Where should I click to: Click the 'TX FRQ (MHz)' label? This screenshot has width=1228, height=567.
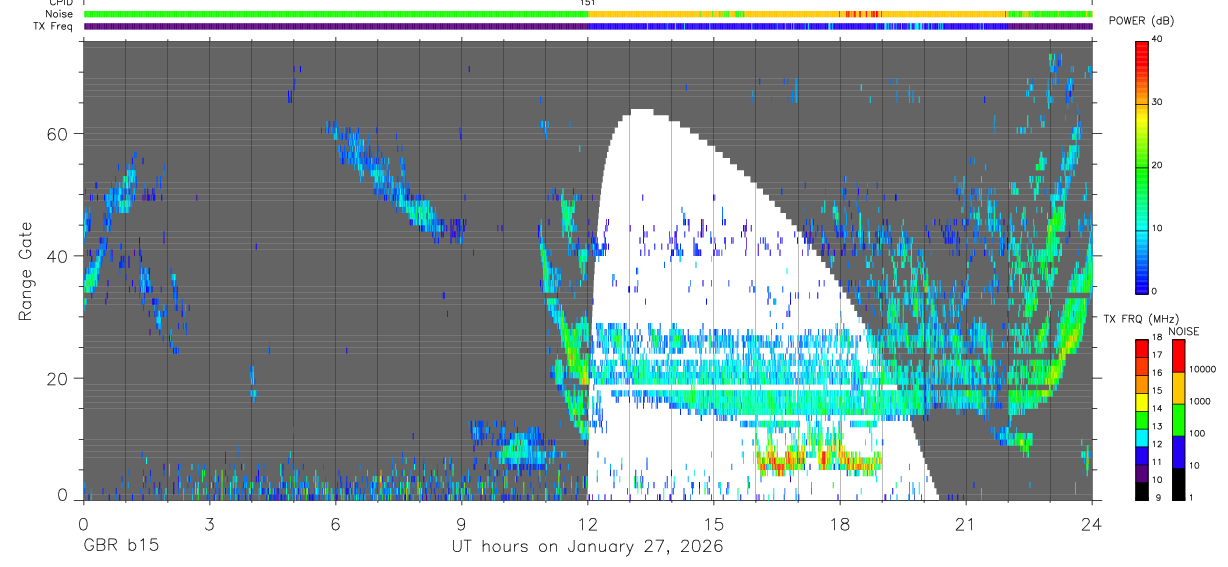pyautogui.click(x=1140, y=319)
